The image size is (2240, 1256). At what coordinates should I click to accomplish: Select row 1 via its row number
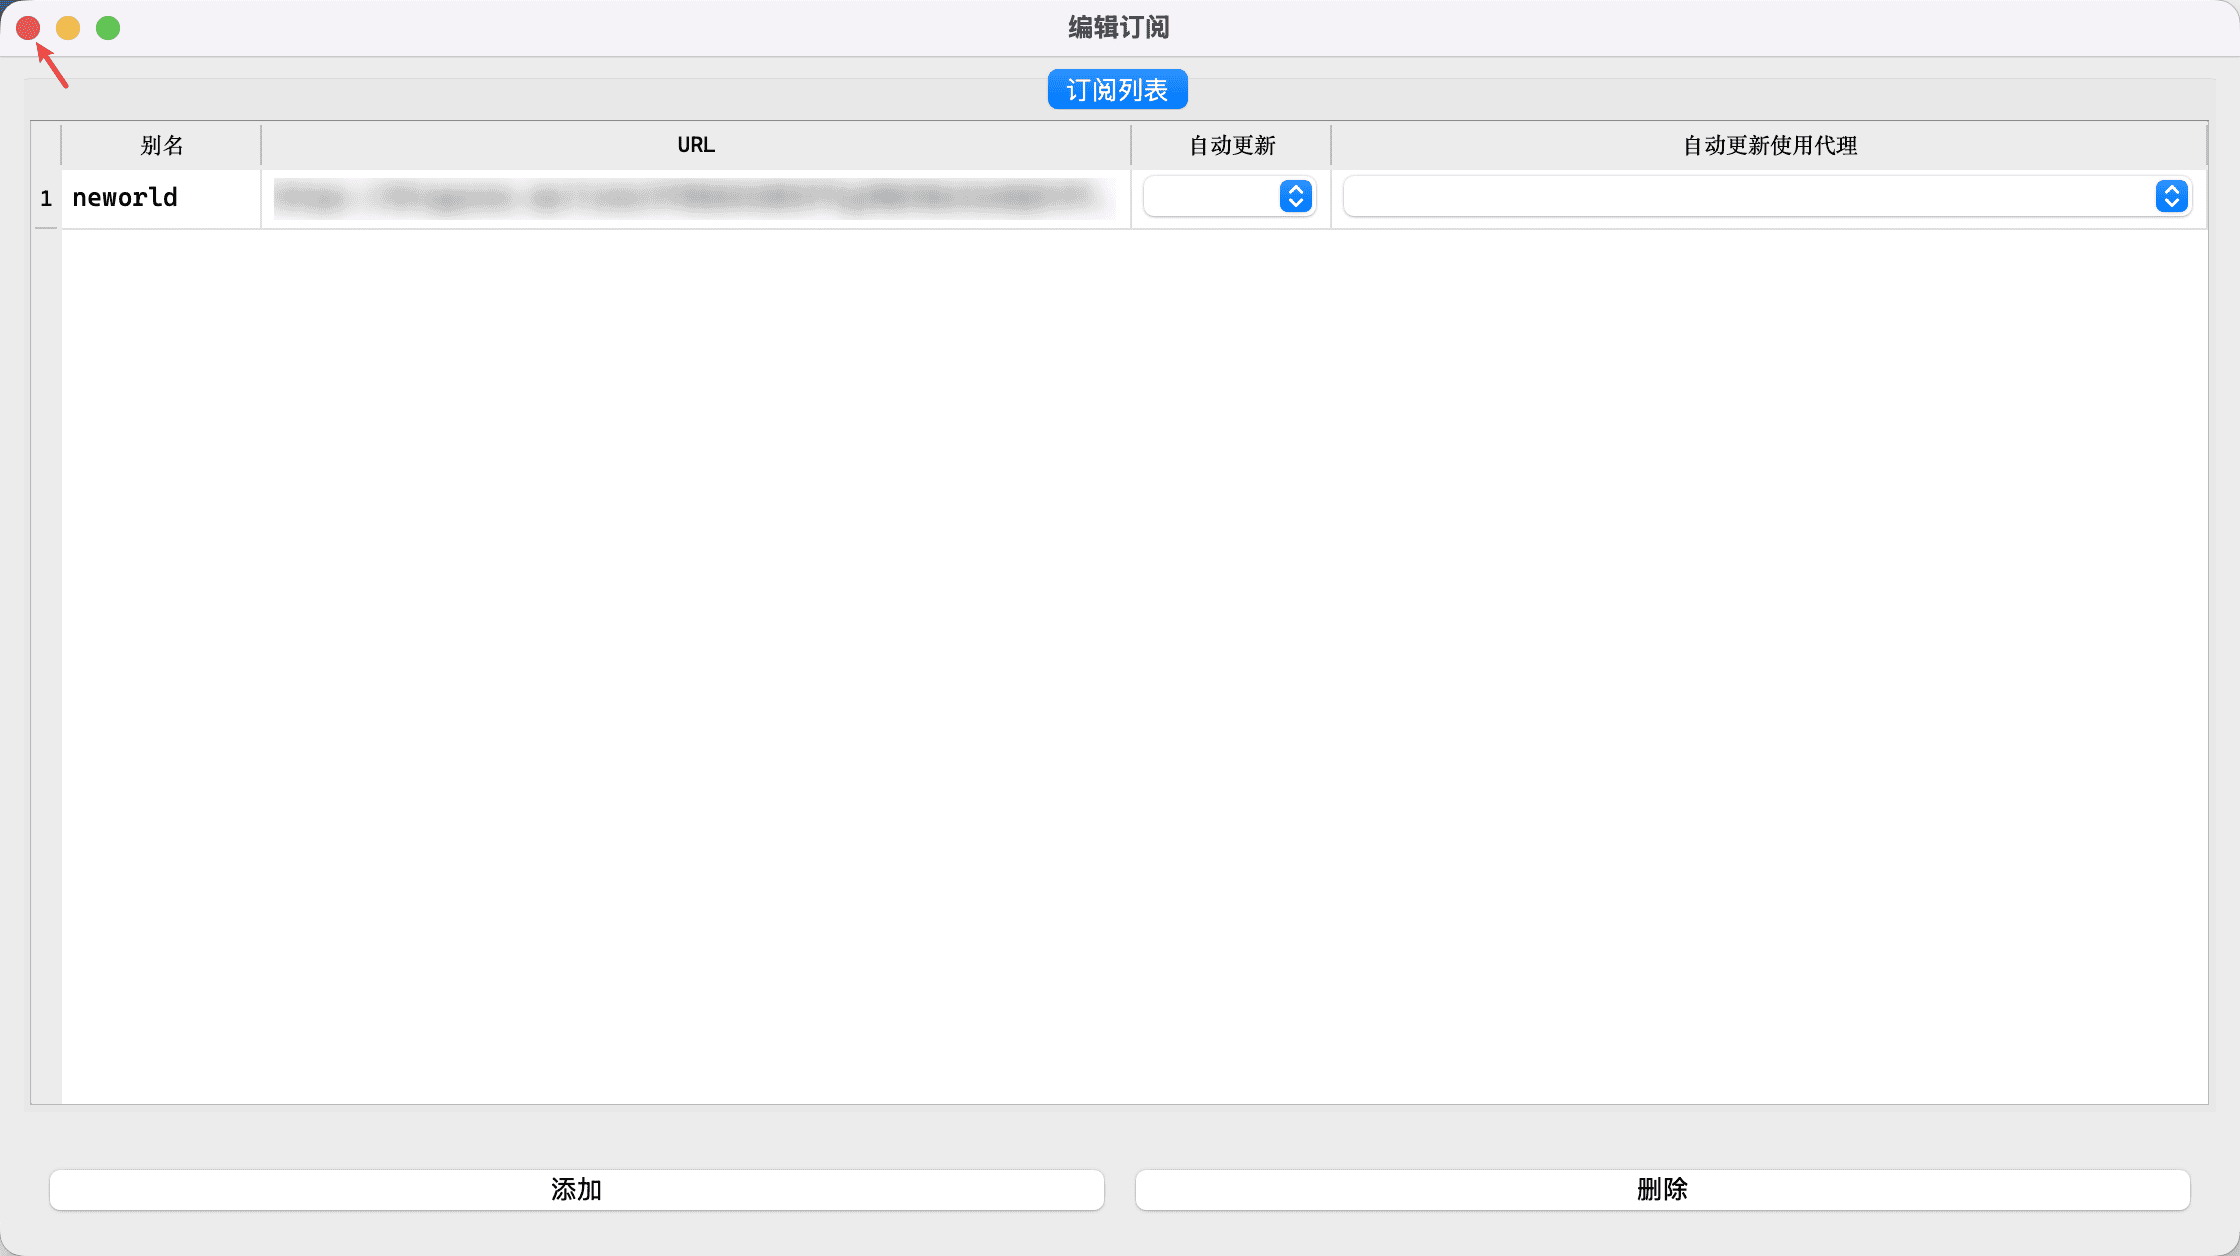coord(46,198)
